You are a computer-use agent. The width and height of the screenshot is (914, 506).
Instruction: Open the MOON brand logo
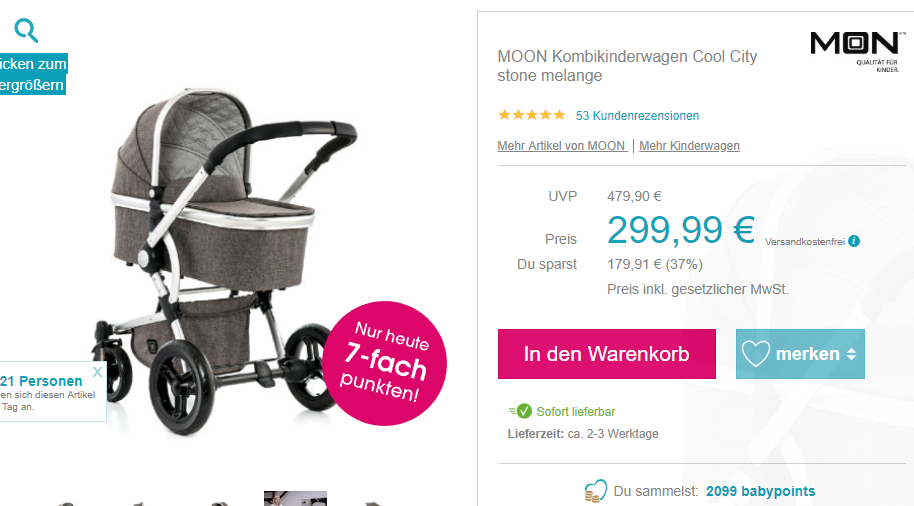855,51
